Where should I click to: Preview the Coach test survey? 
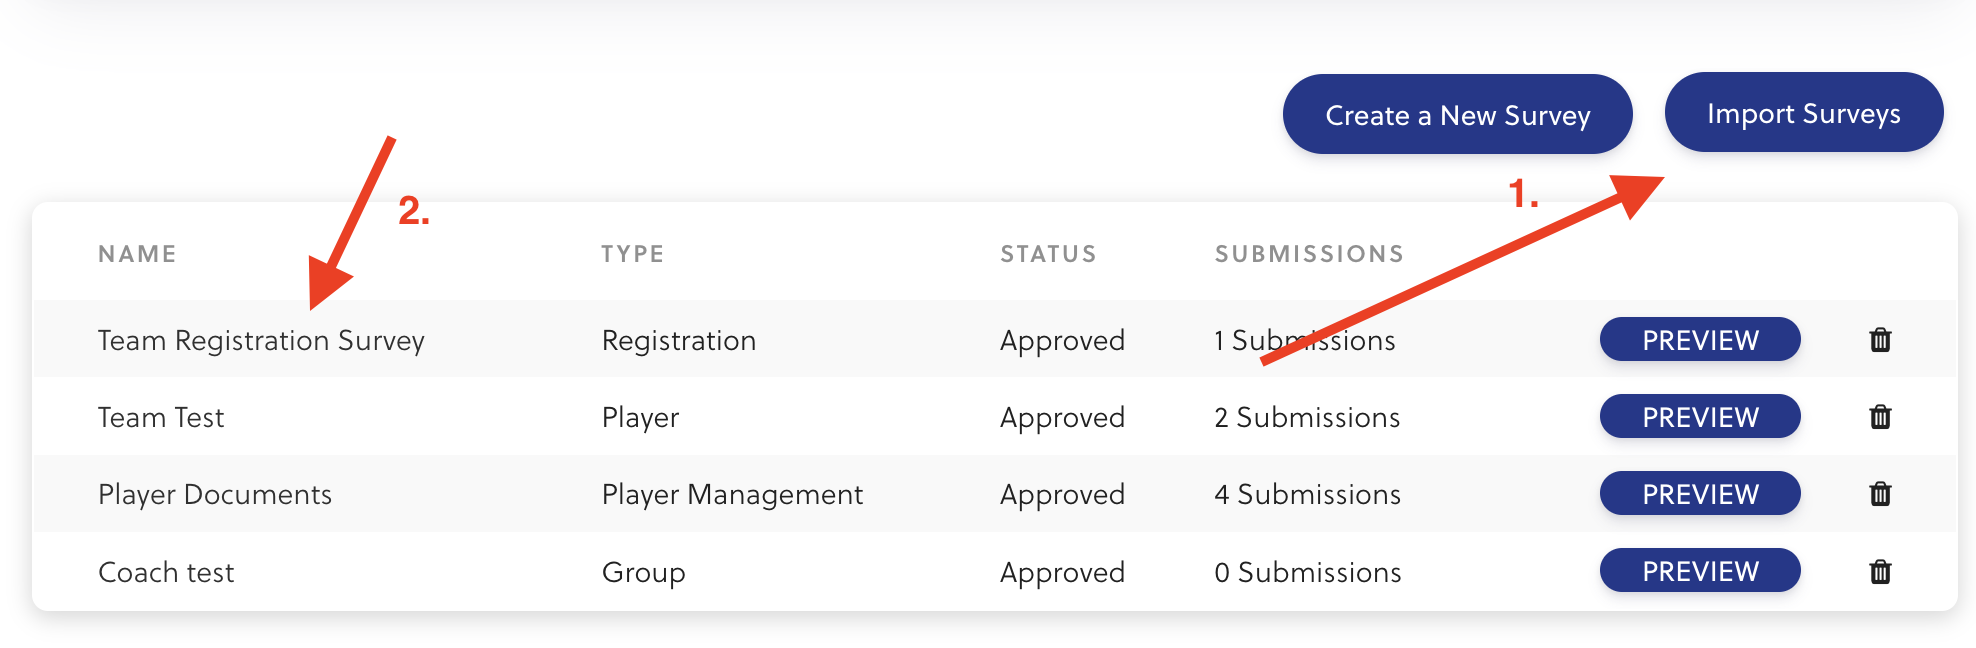tap(1699, 571)
